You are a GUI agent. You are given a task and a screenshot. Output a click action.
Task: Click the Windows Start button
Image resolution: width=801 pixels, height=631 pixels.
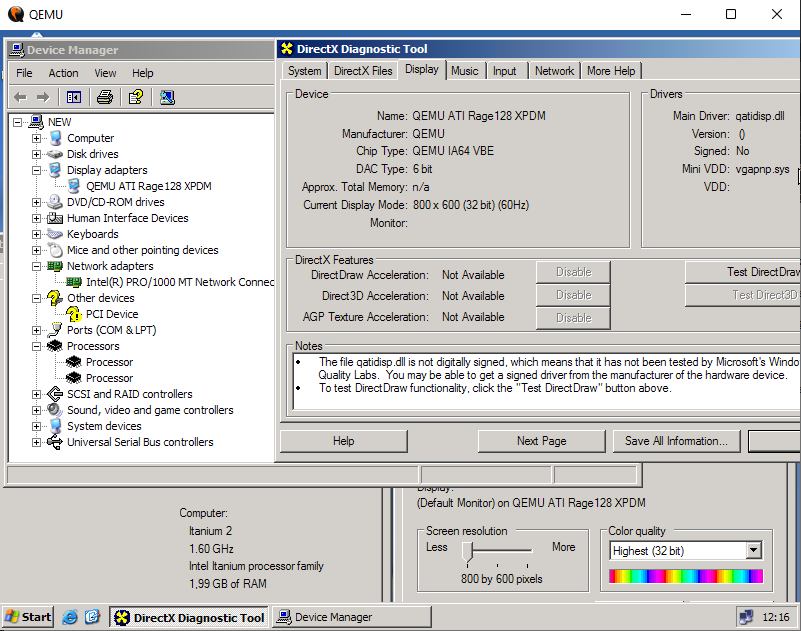coord(28,617)
